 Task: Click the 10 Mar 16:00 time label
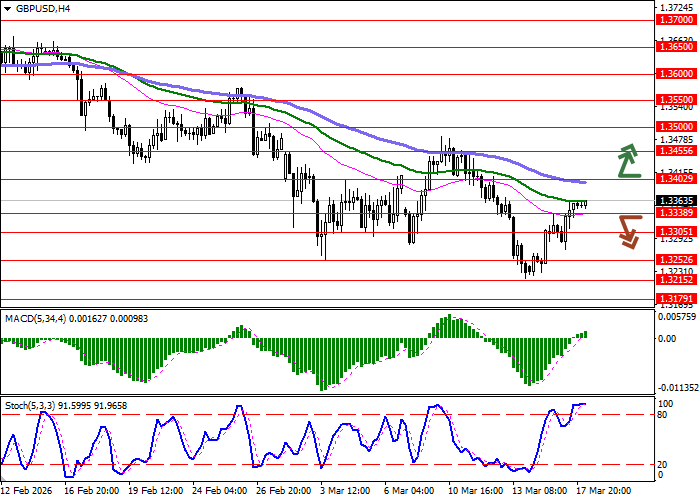[476, 491]
